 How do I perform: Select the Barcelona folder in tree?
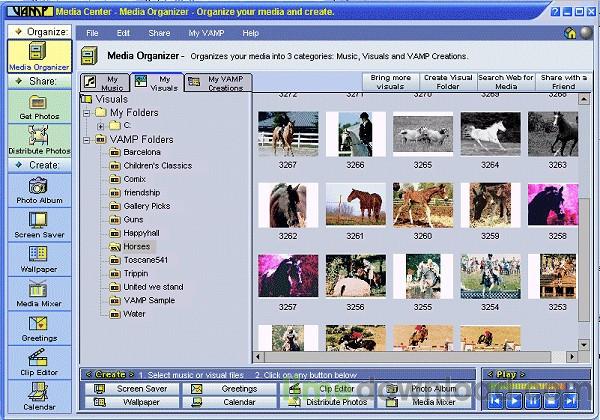pos(141,152)
